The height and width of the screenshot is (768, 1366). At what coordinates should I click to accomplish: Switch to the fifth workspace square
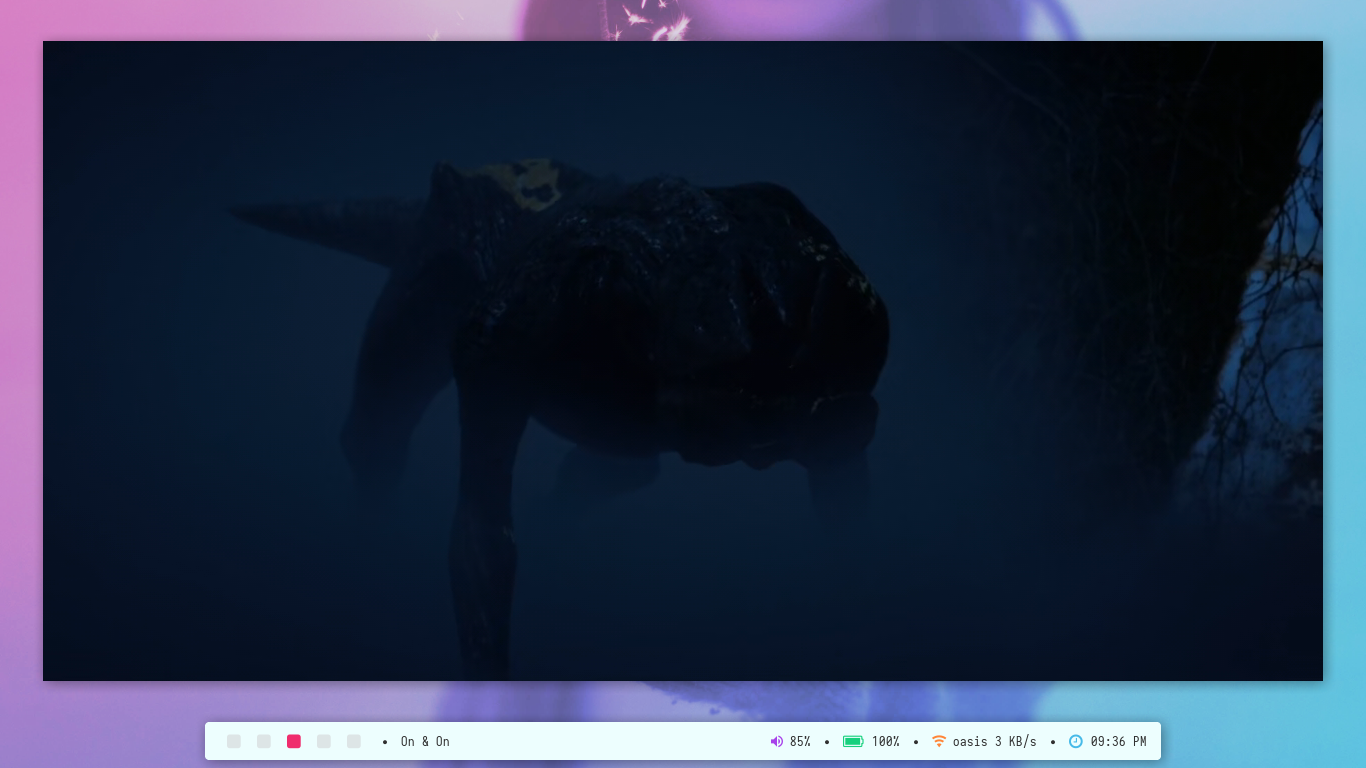click(x=354, y=741)
